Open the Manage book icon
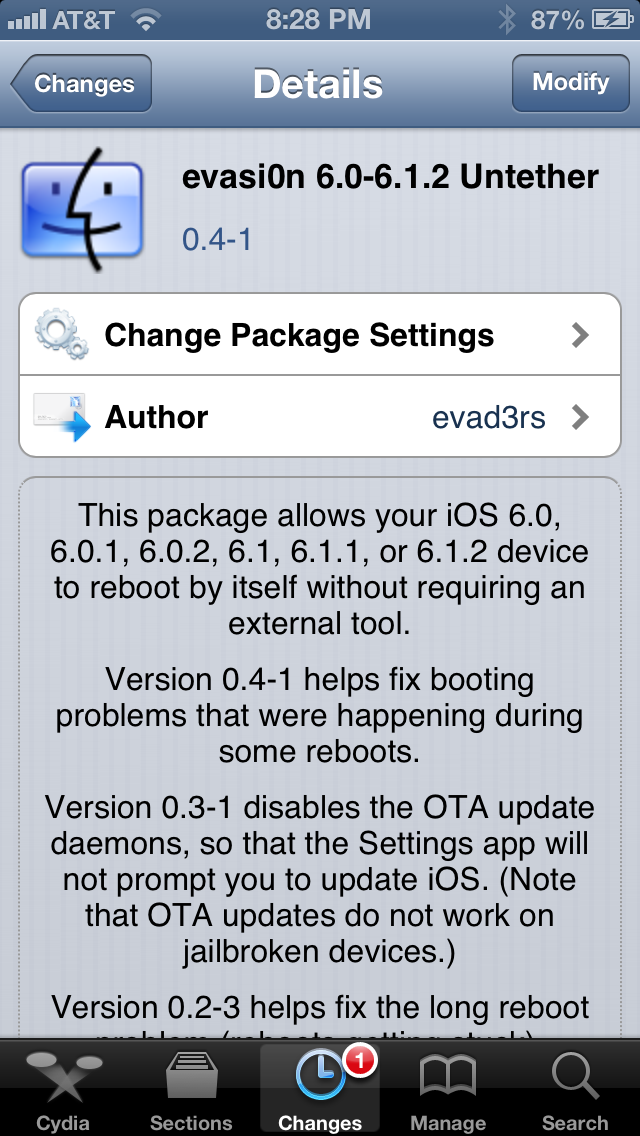 (447, 1078)
